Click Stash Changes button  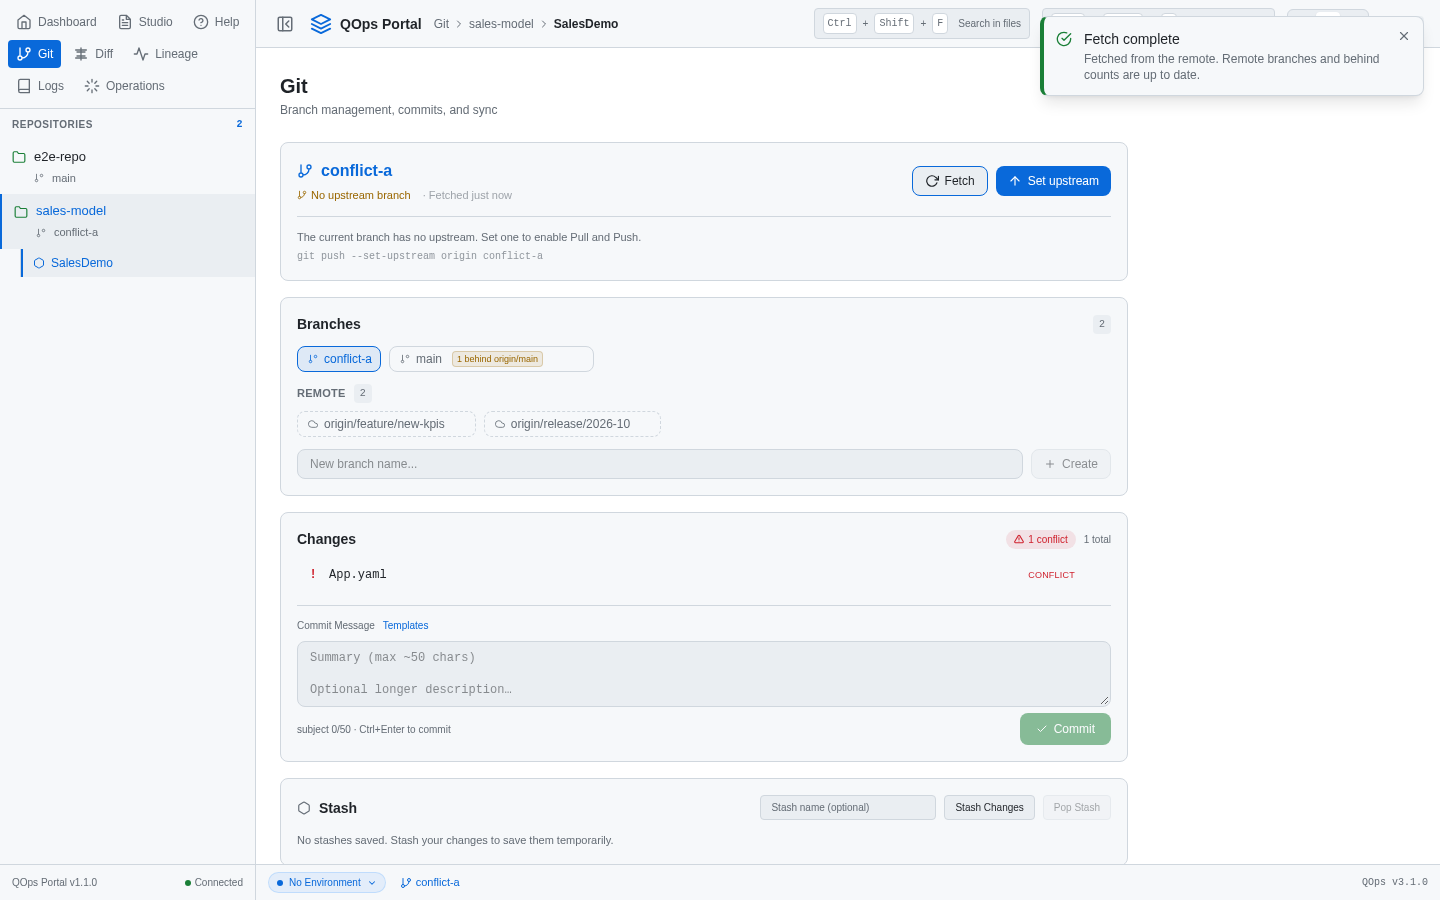[x=989, y=808]
